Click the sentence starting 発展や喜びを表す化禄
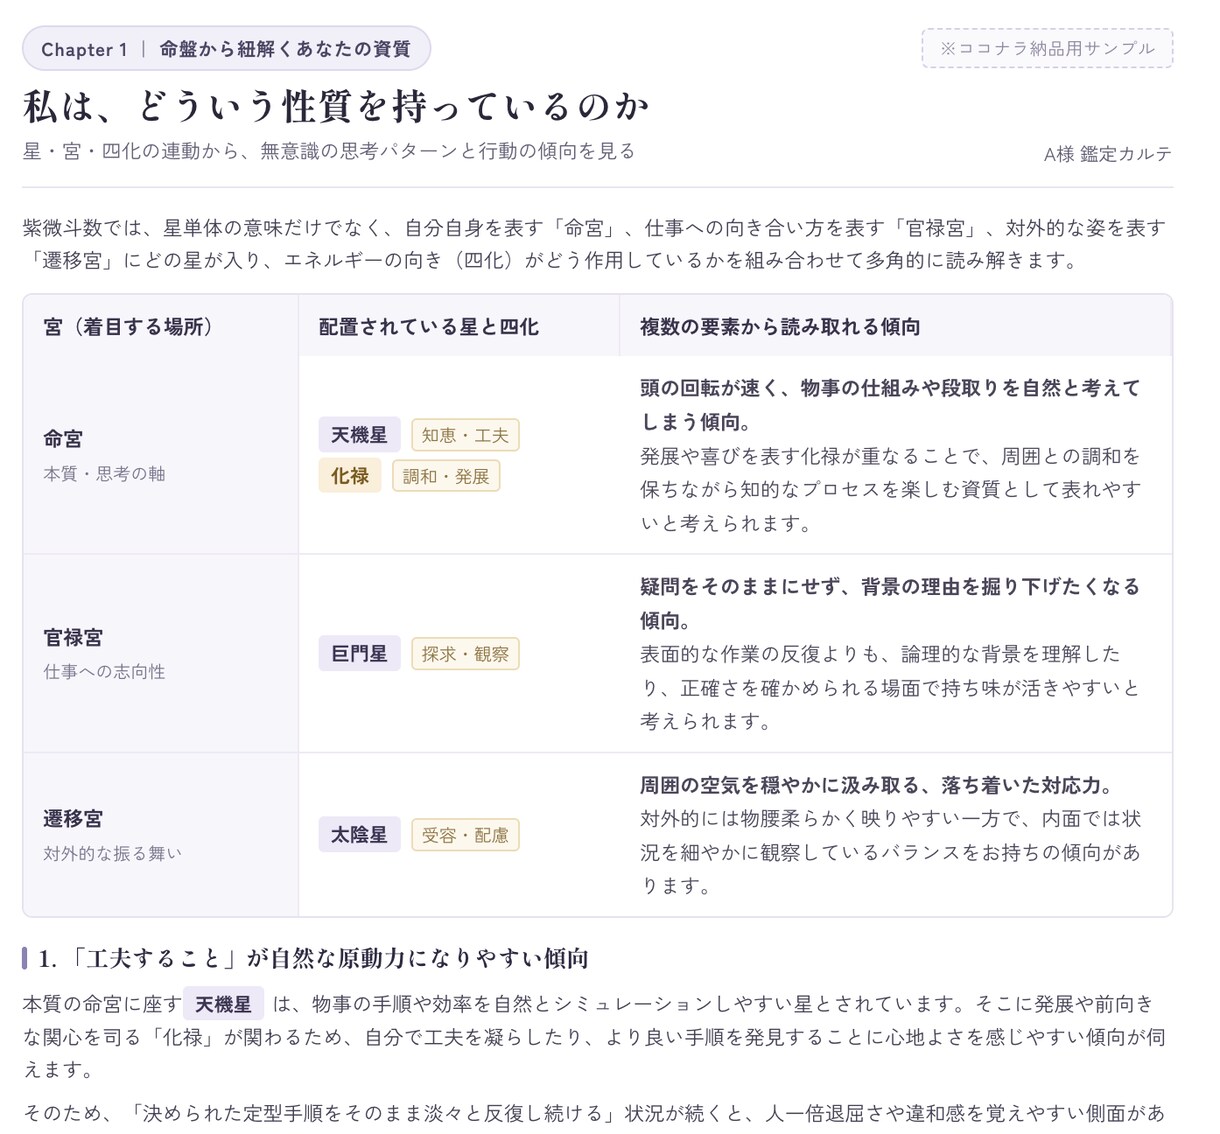Image resolution: width=1220 pixels, height=1134 pixels. click(890, 489)
